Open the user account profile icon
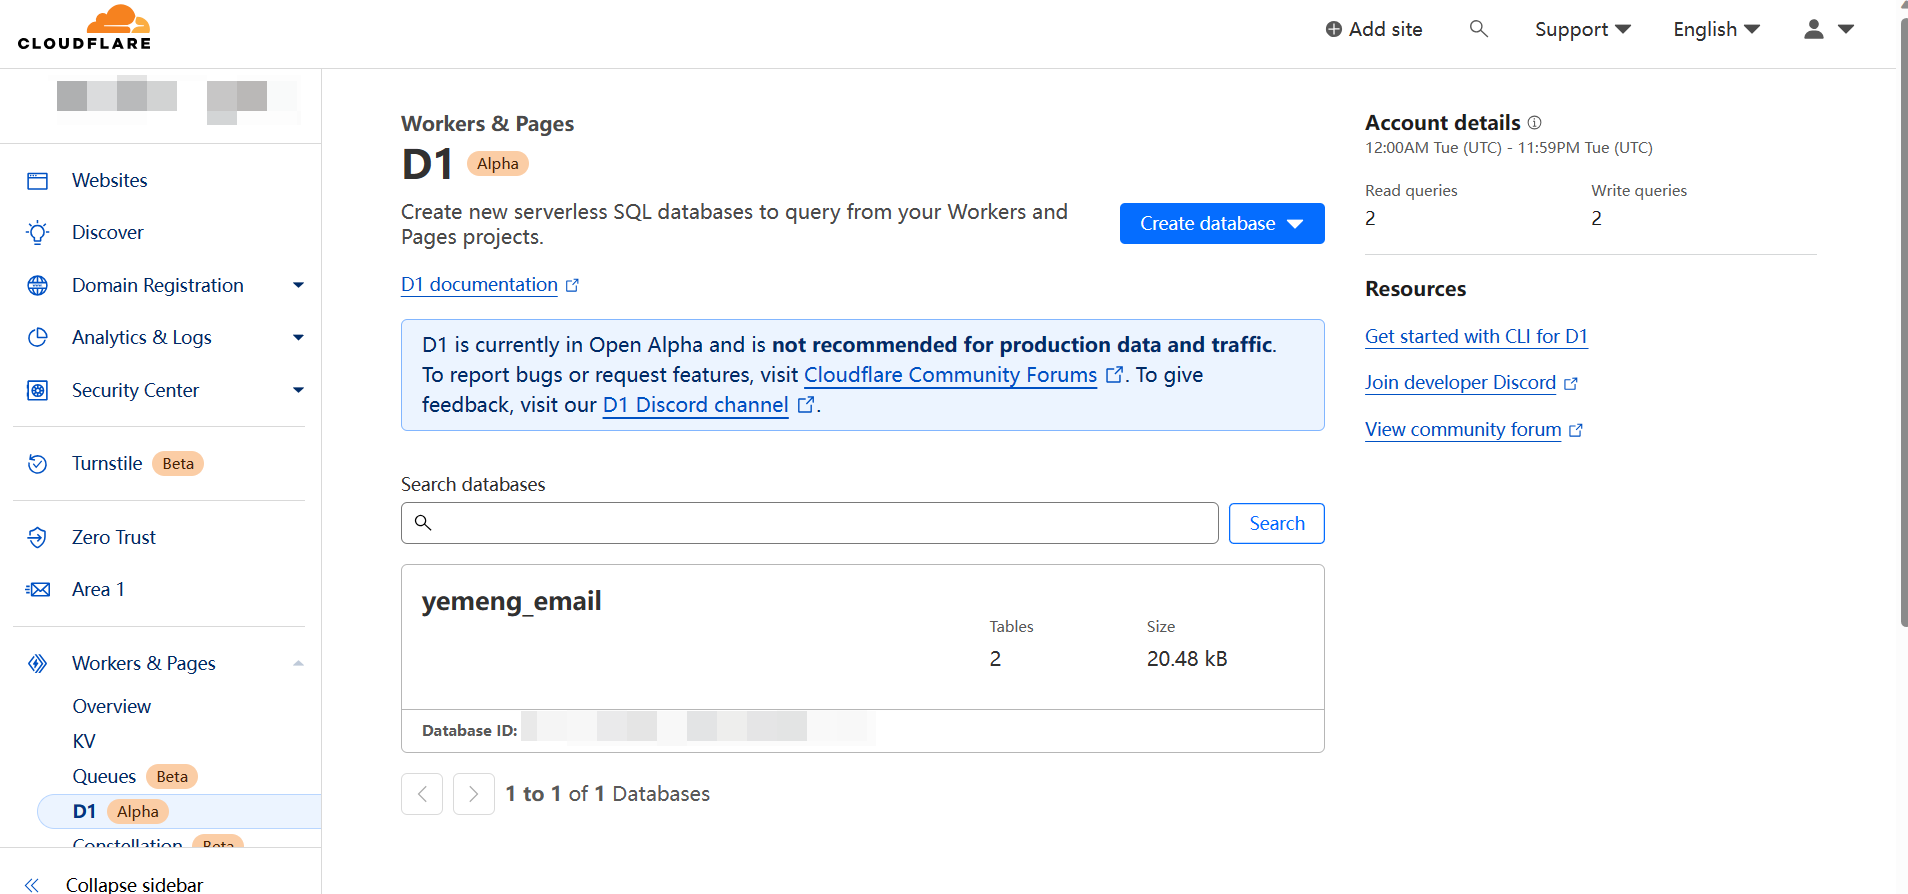The height and width of the screenshot is (894, 1908). tap(1814, 29)
